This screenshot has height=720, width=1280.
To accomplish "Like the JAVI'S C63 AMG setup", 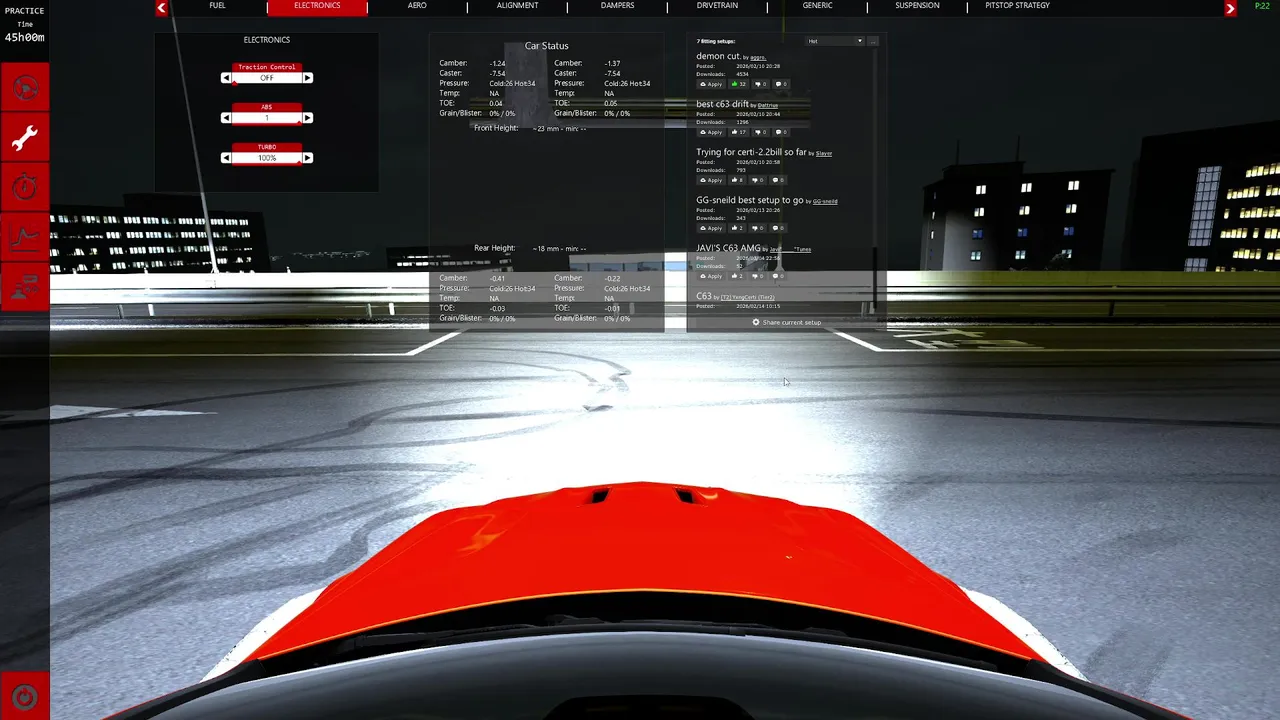I will tap(737, 276).
